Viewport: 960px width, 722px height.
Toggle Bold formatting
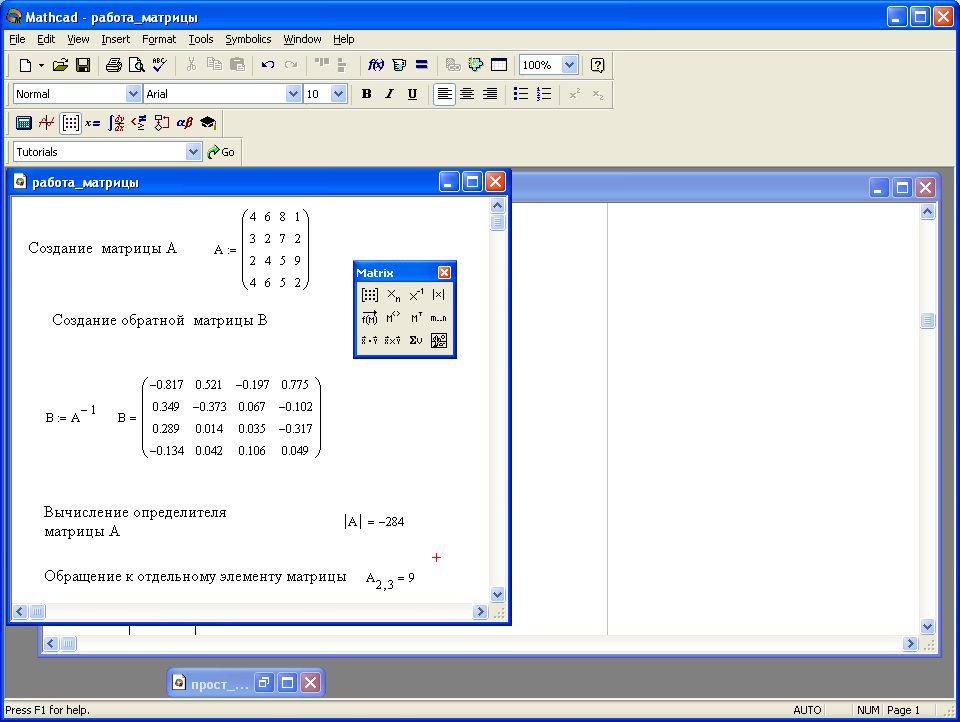click(366, 94)
